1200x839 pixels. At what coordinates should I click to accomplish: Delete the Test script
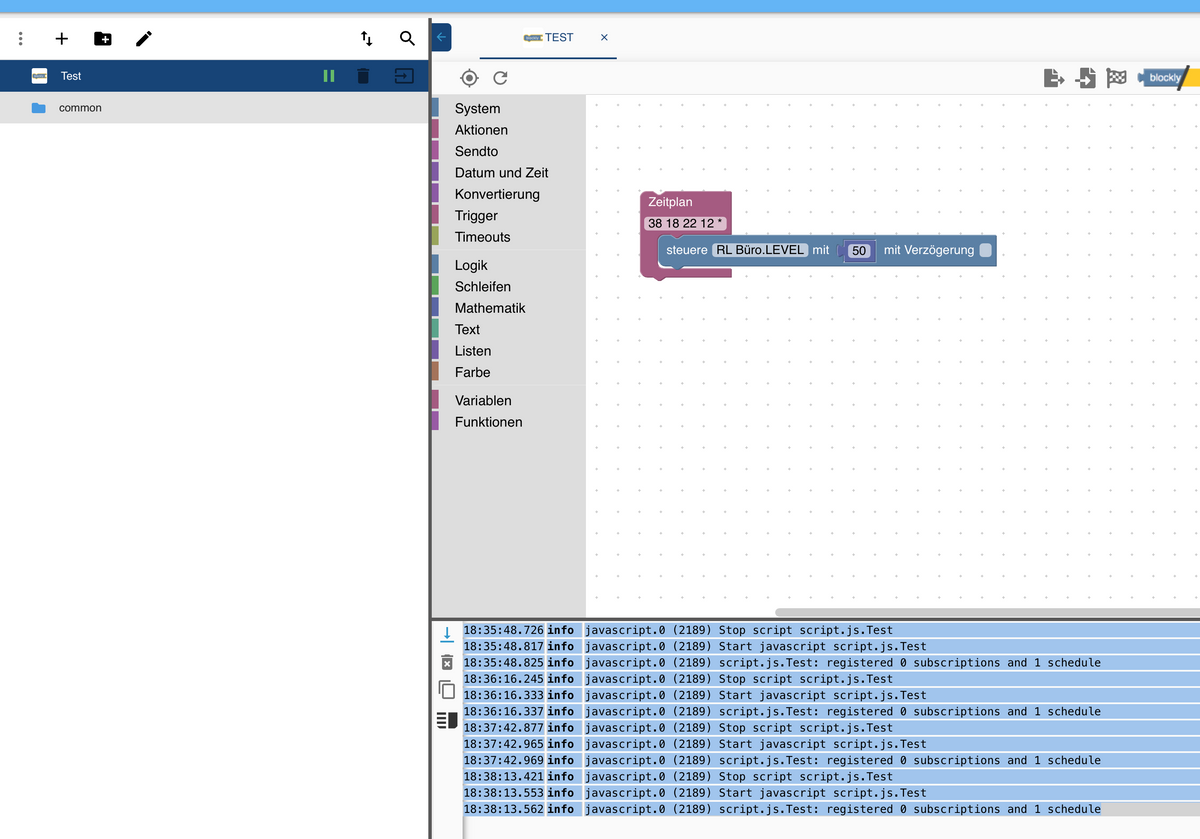pyautogui.click(x=363, y=76)
